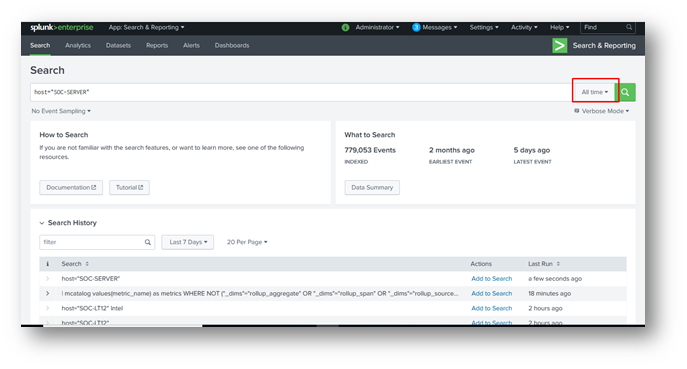Image resolution: width=687 pixels, height=369 pixels.
Task: Click the "18 minutes ago" cell
Action: point(549,294)
